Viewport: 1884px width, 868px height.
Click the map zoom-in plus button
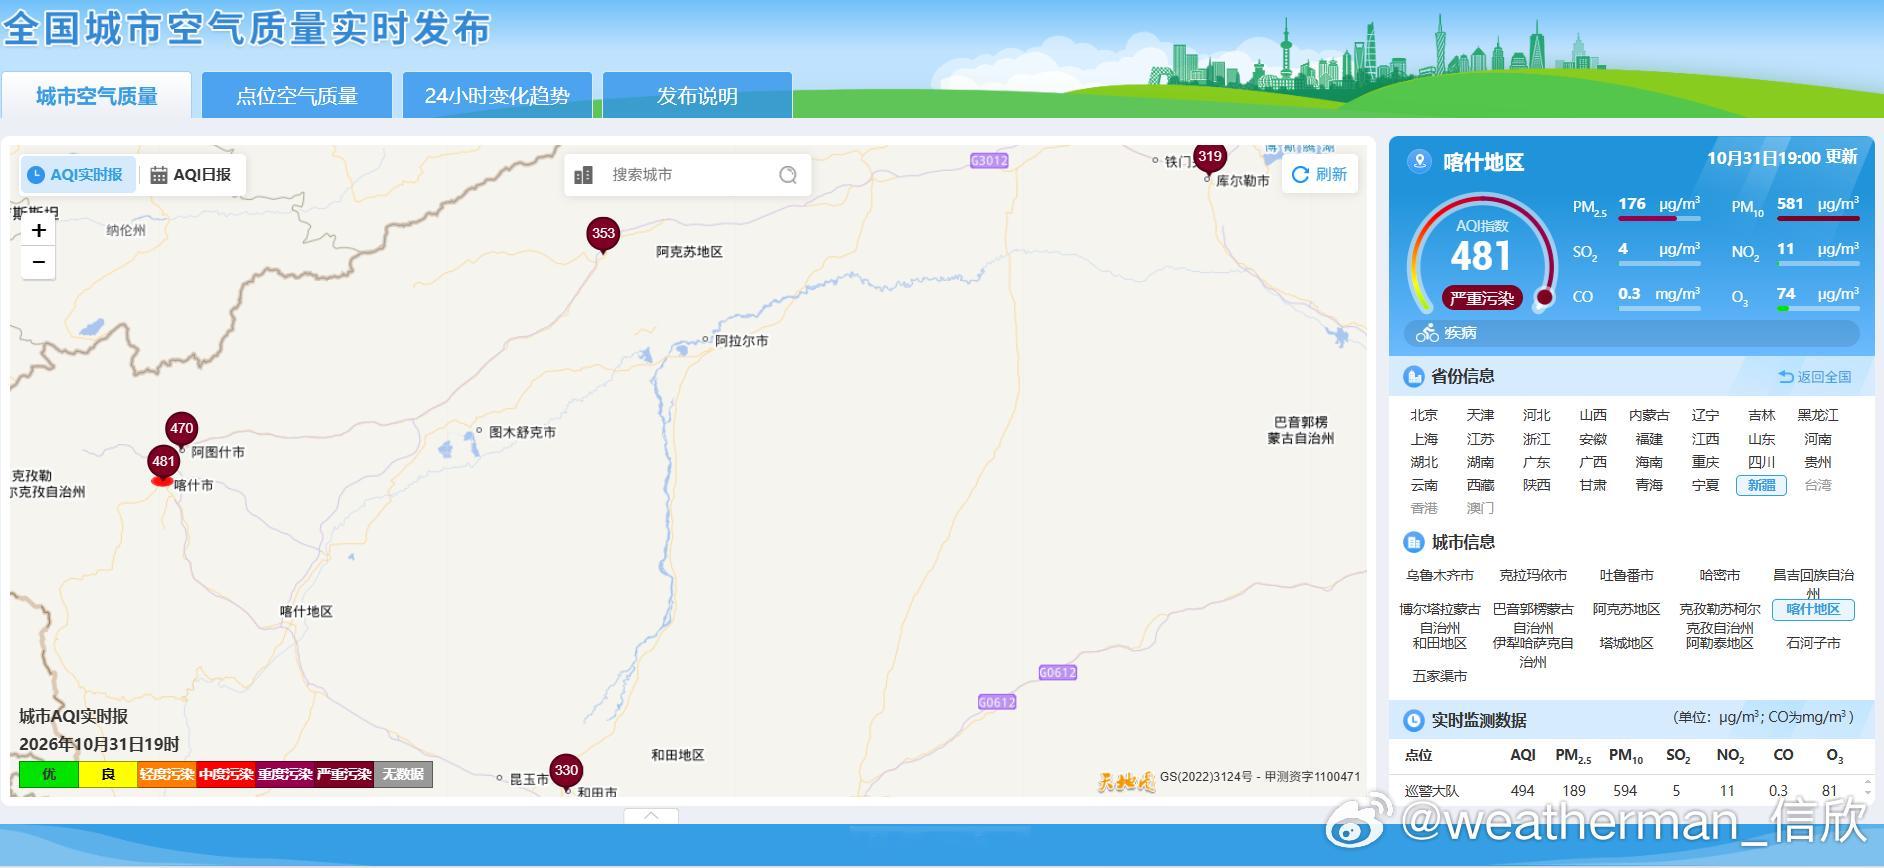tap(38, 231)
